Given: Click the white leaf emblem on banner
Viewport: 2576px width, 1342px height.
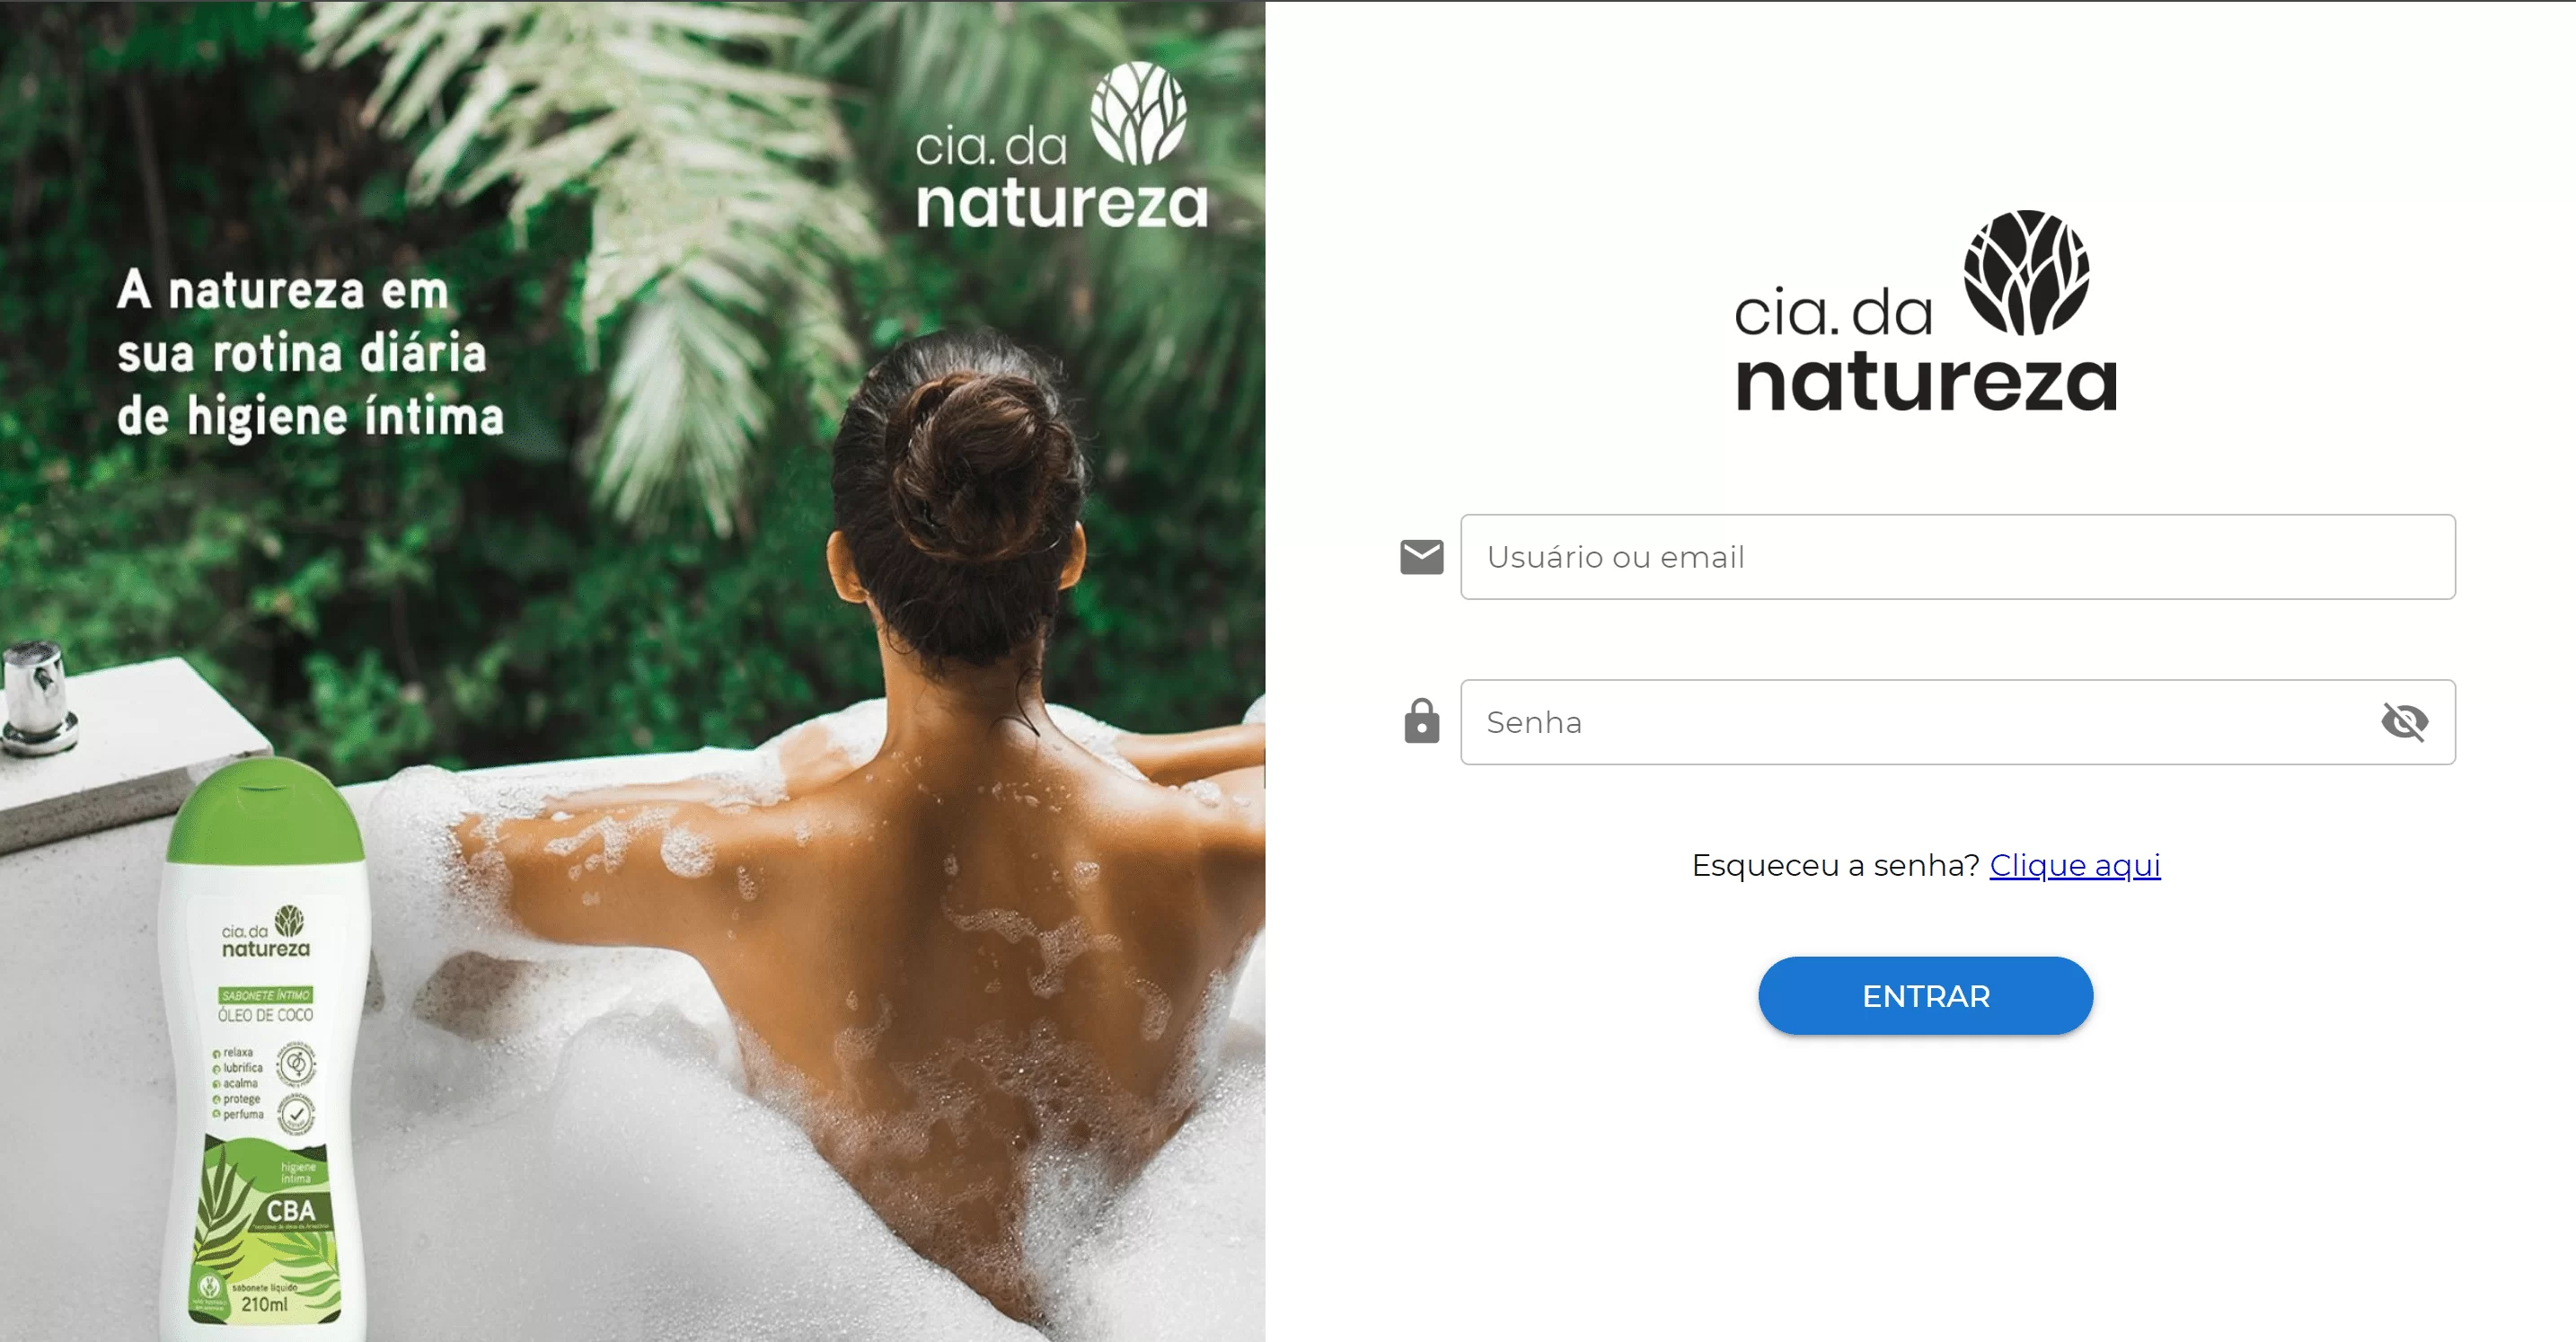Looking at the screenshot, I should [x=1138, y=113].
